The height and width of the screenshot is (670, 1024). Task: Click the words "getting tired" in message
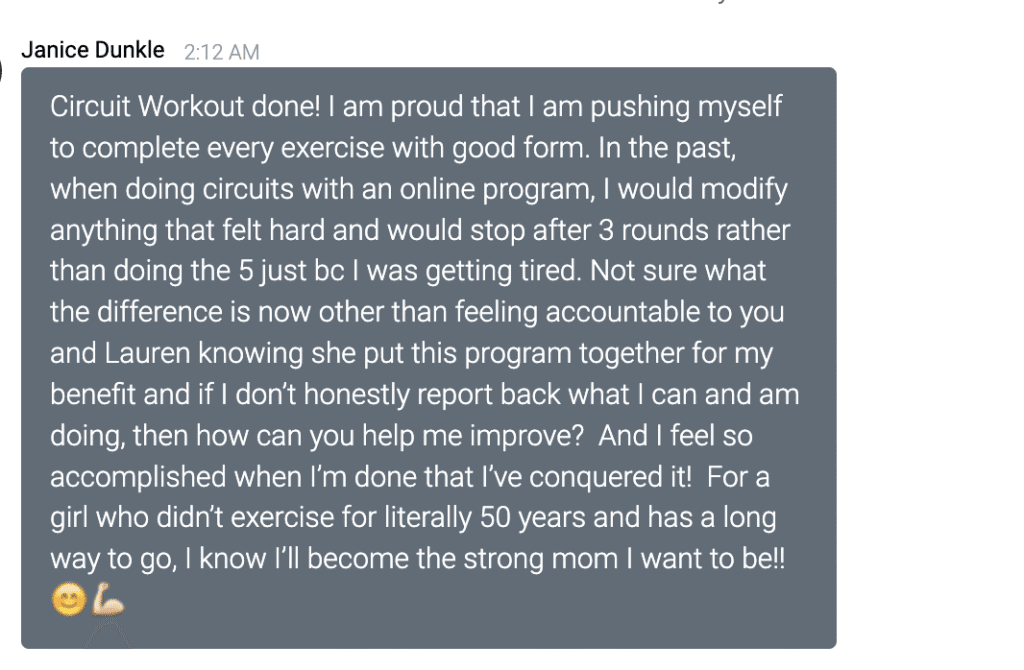coord(502,272)
